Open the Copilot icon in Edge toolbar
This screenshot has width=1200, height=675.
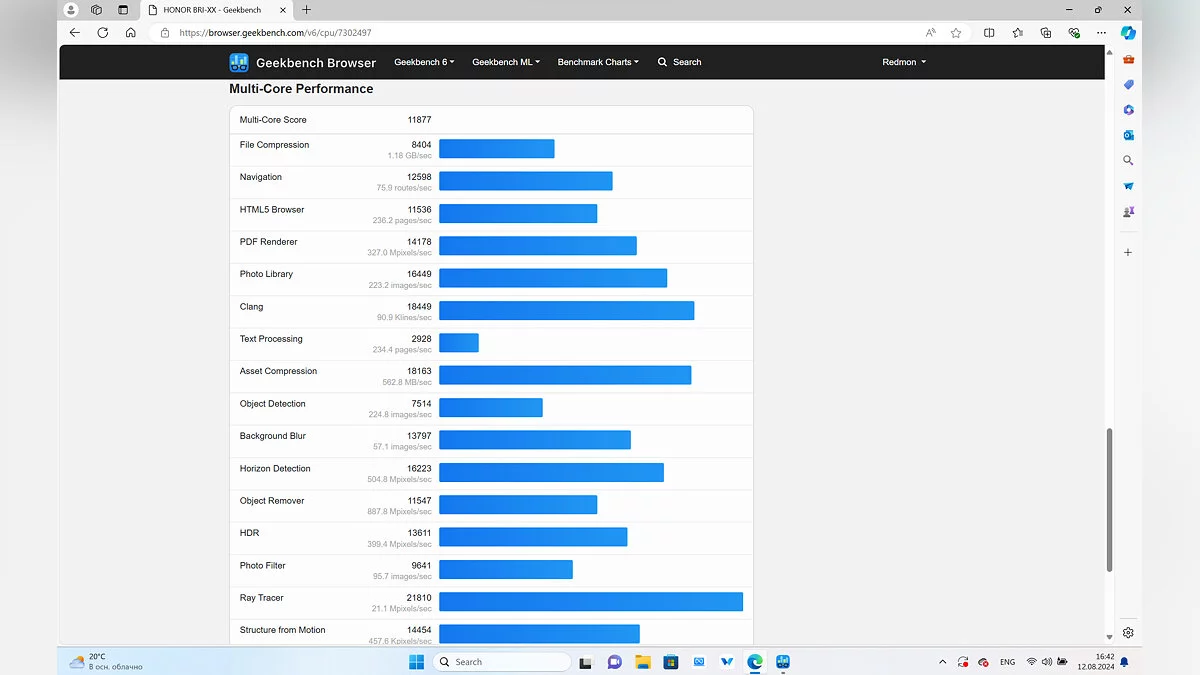point(1128,33)
